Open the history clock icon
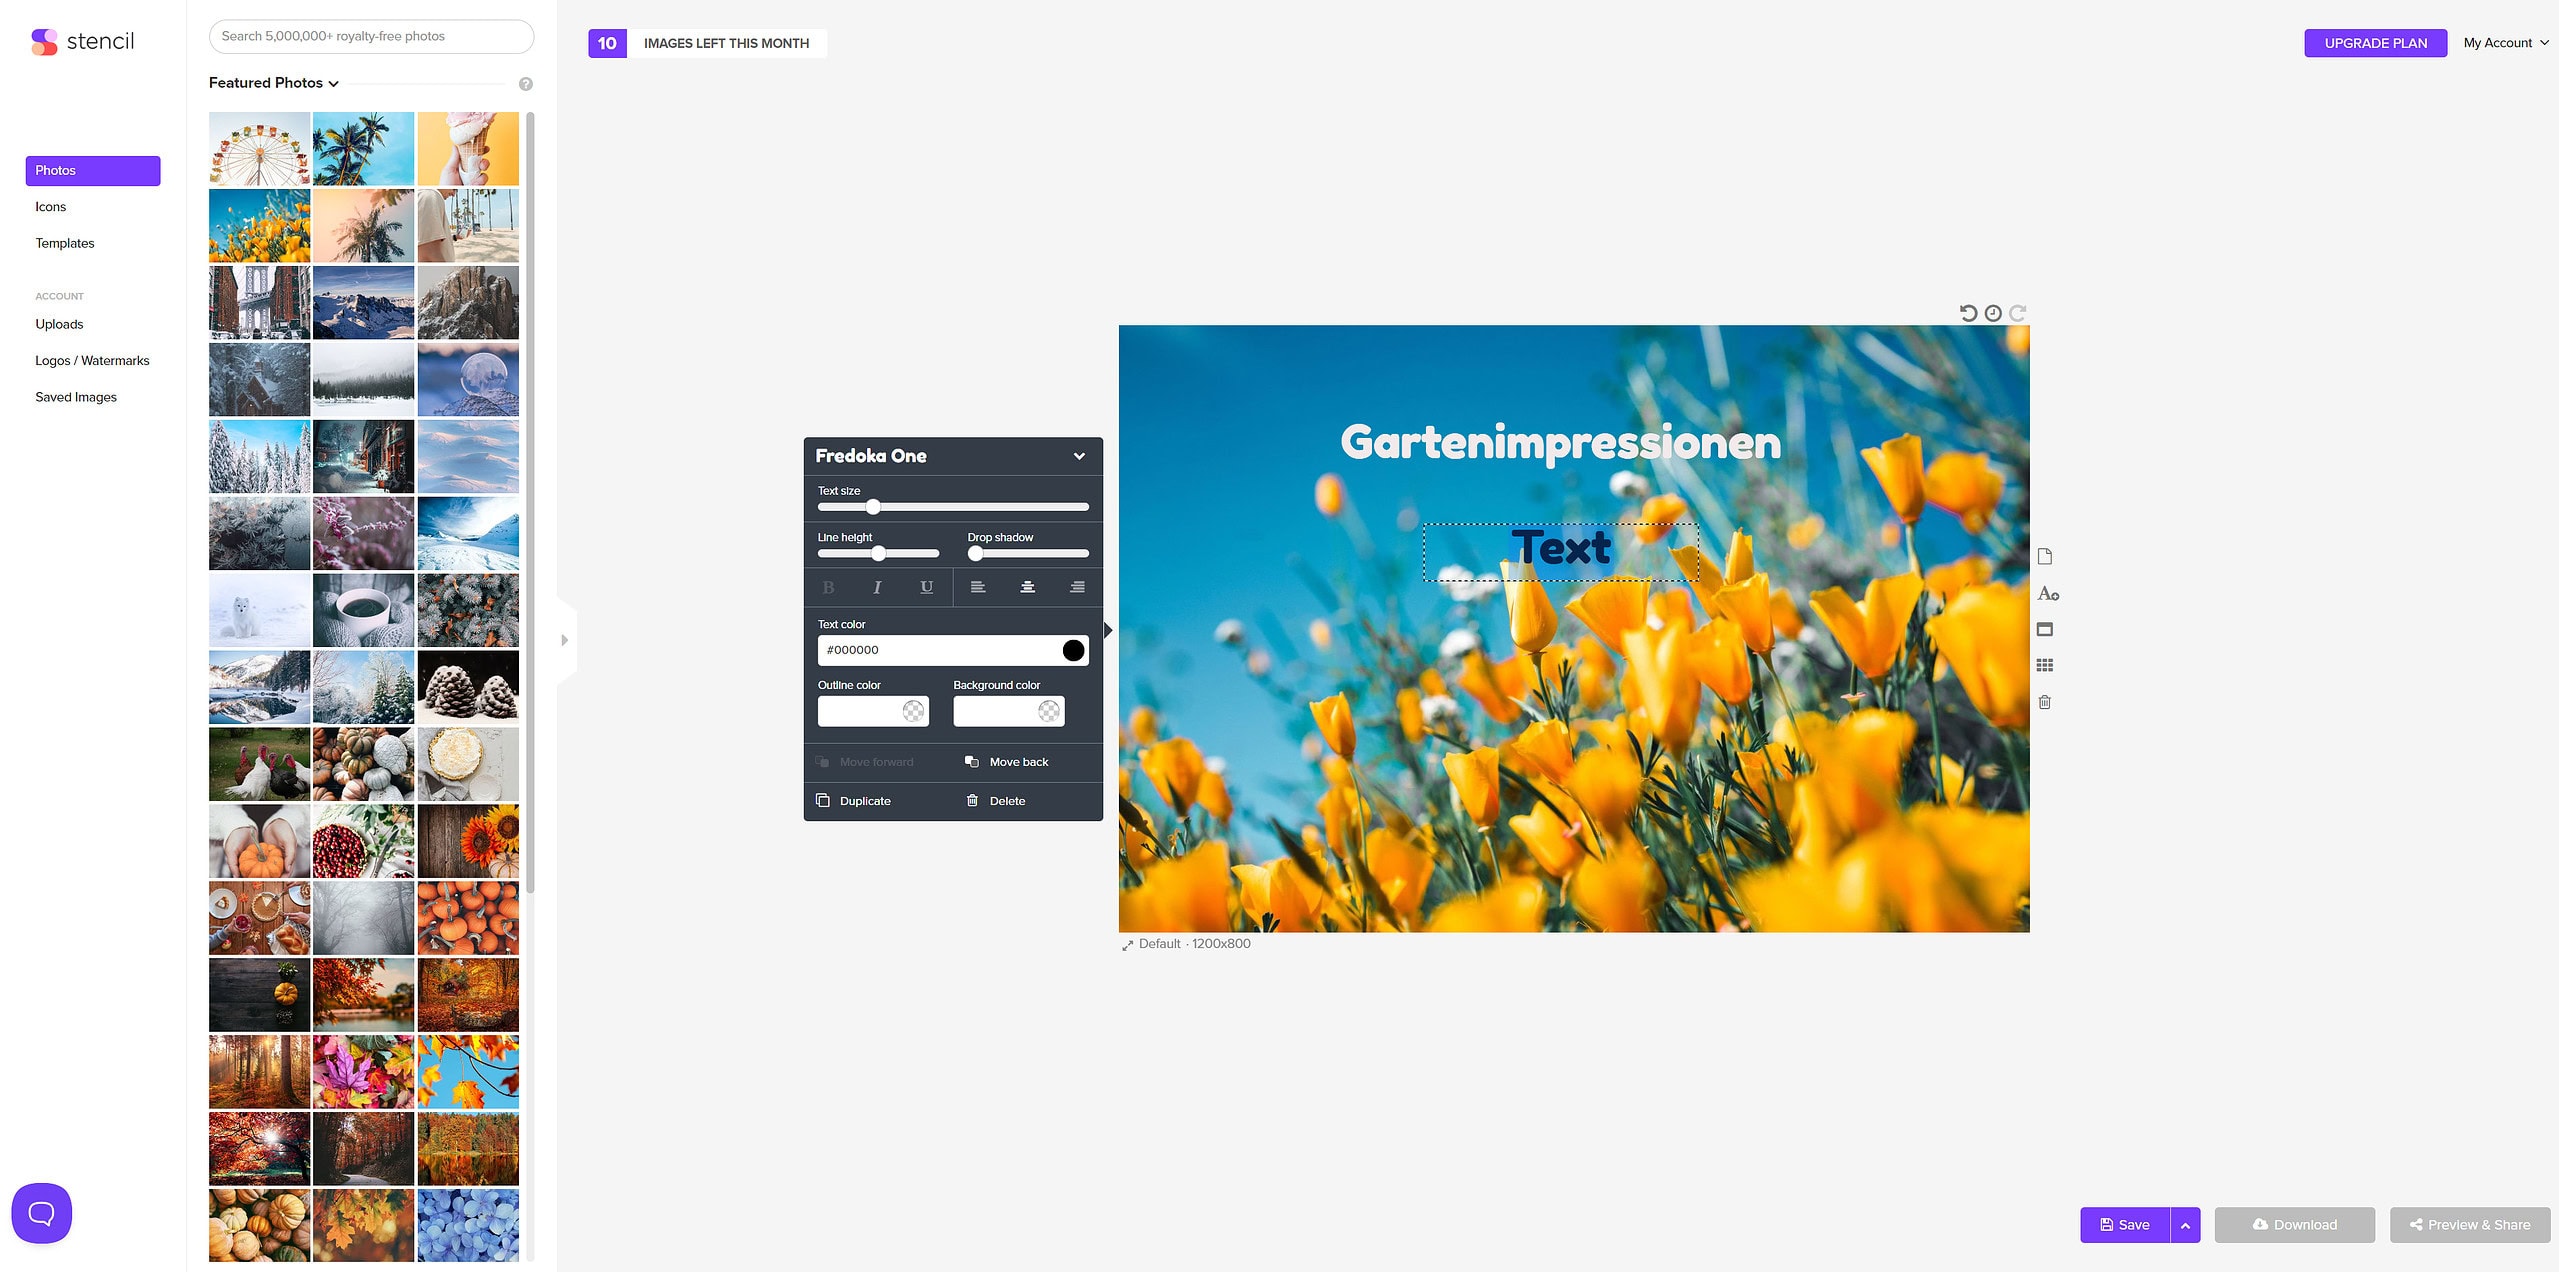2559x1272 pixels. tap(1993, 313)
